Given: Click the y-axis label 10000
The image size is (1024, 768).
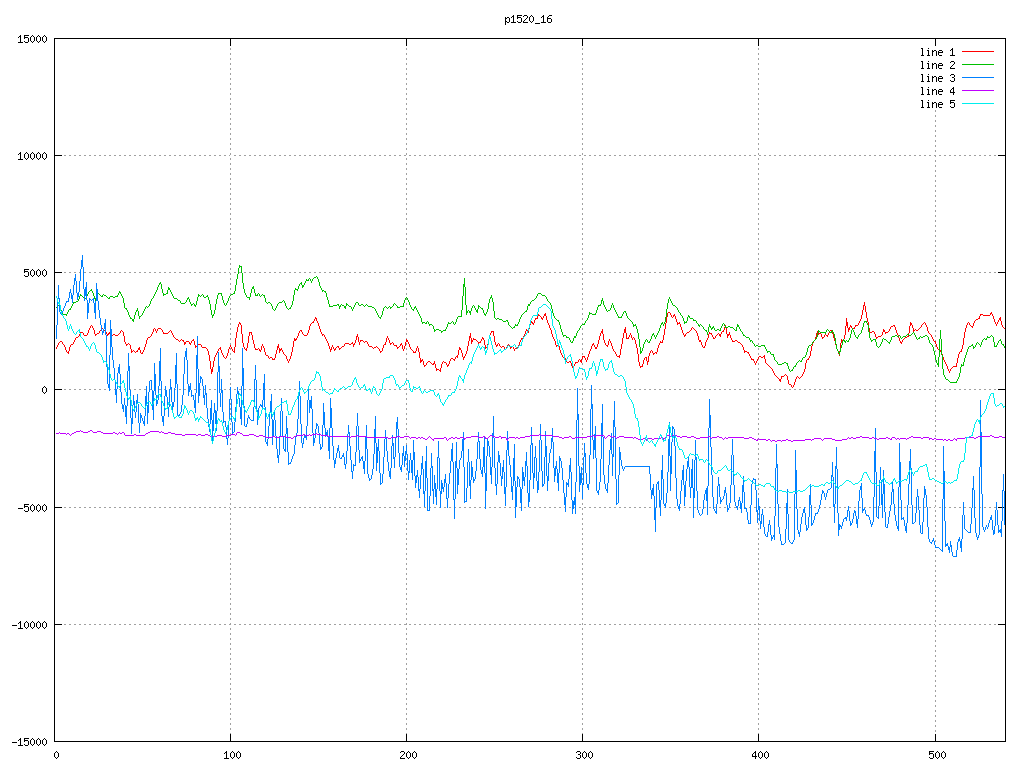Looking at the screenshot, I should tap(32, 156).
